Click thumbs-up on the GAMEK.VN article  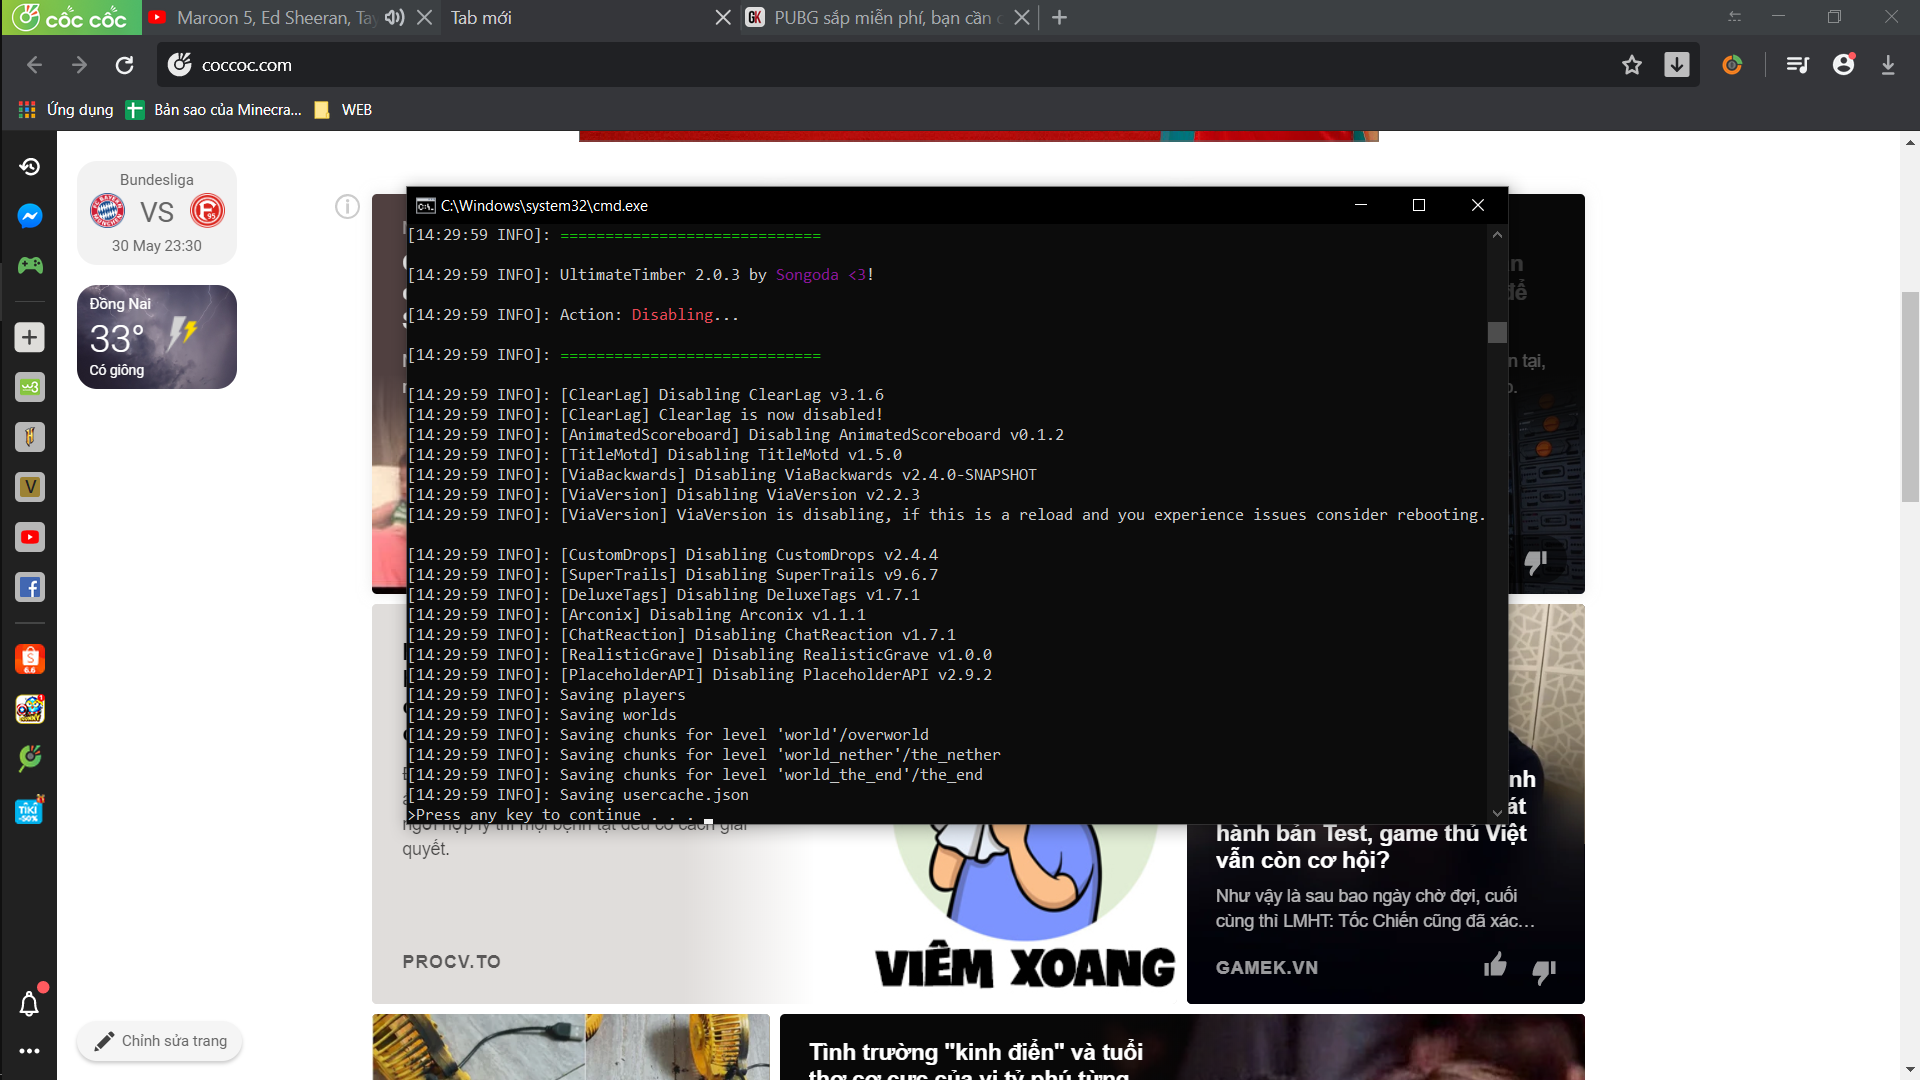[x=1495, y=966]
